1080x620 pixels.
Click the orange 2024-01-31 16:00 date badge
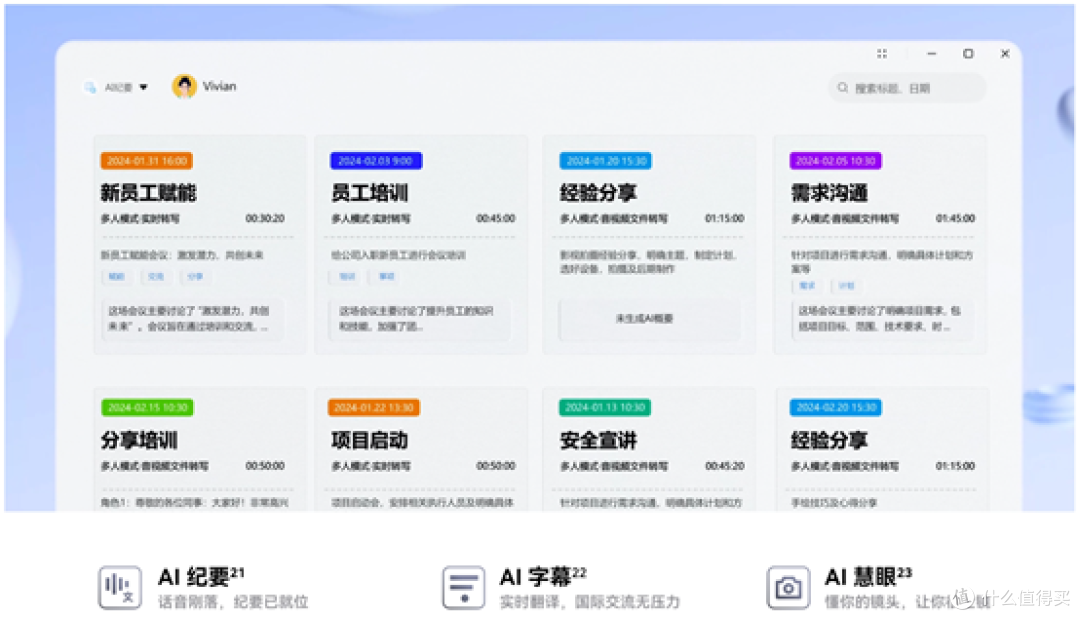pos(147,161)
